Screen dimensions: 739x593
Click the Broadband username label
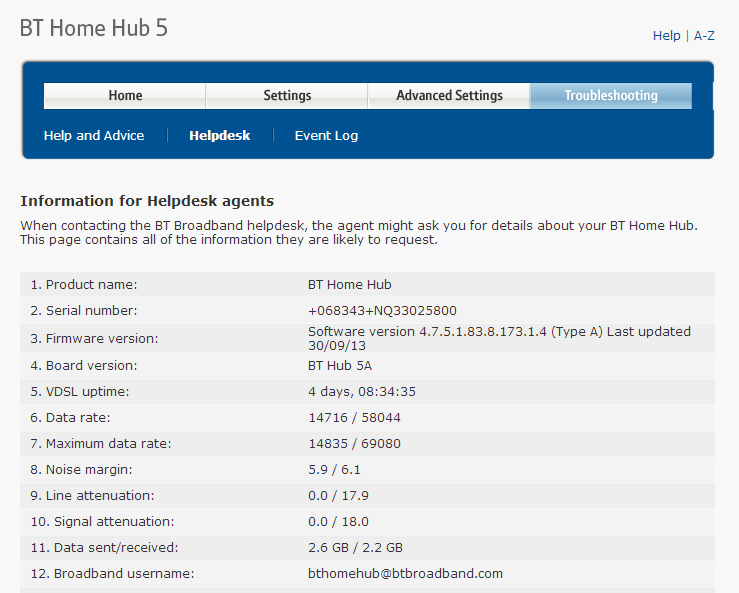coord(112,573)
